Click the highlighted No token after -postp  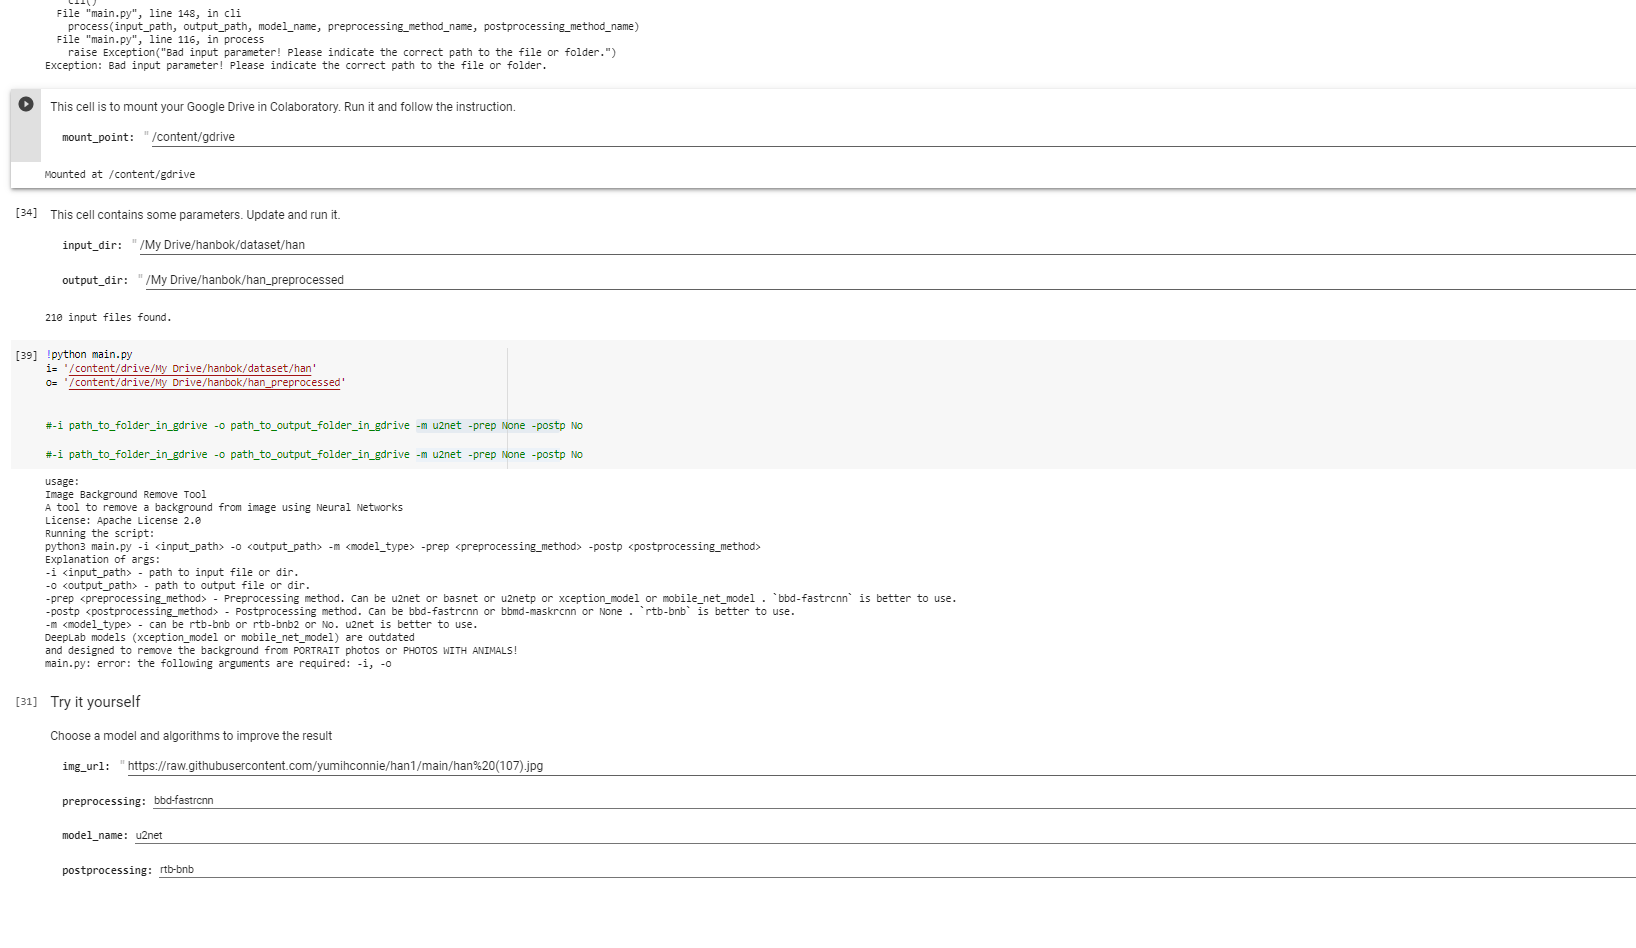(x=577, y=425)
